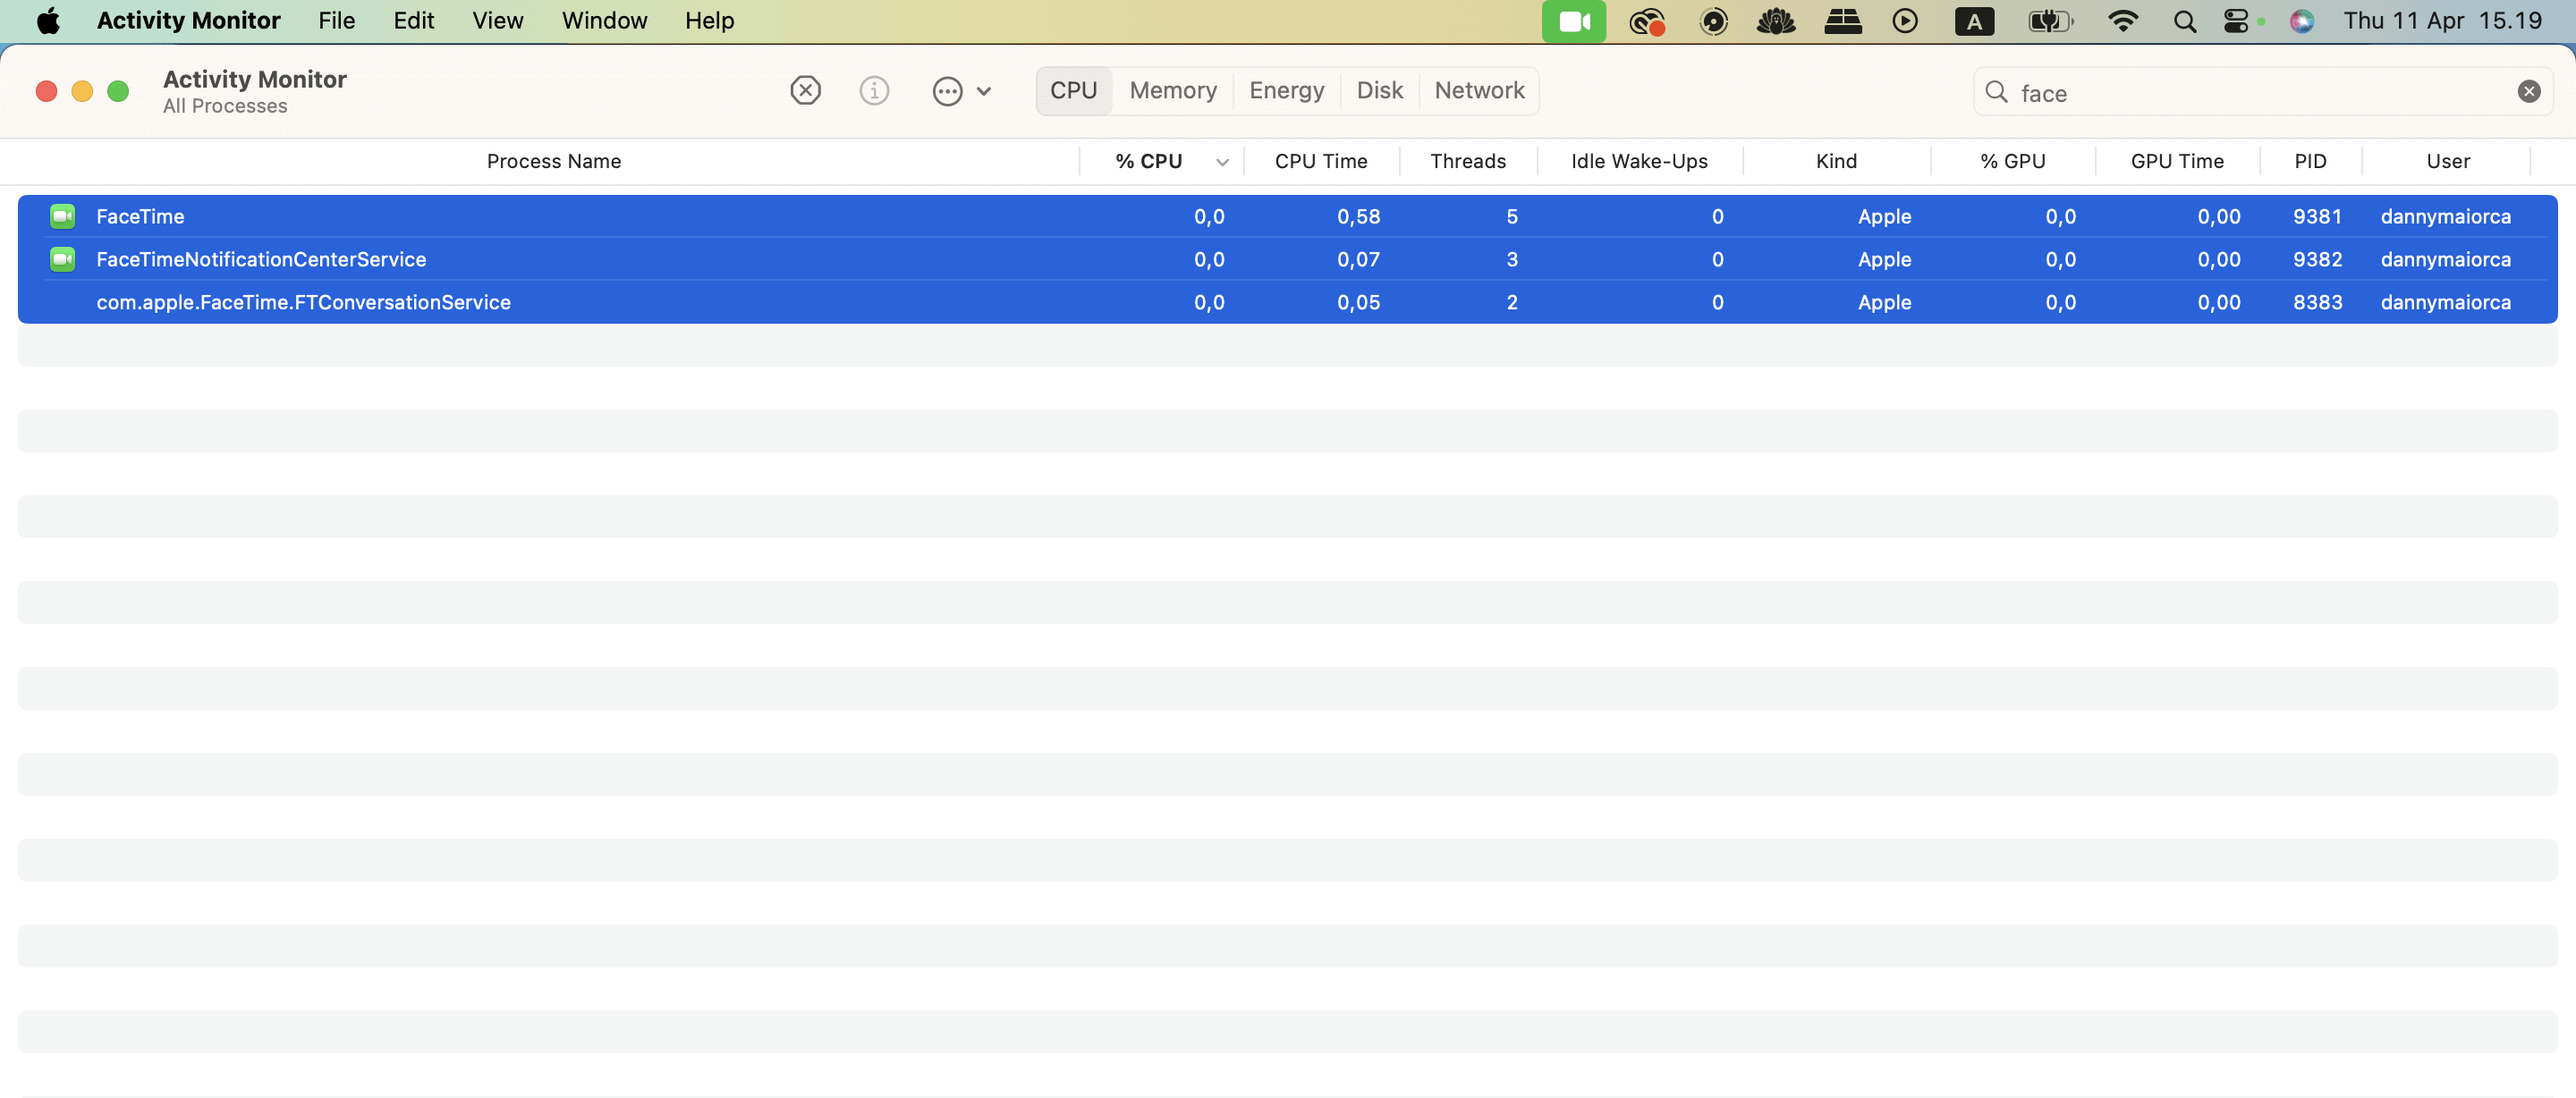Open Control Center from menu bar
The image size is (2576, 1098).
pyautogui.click(x=2236, y=21)
